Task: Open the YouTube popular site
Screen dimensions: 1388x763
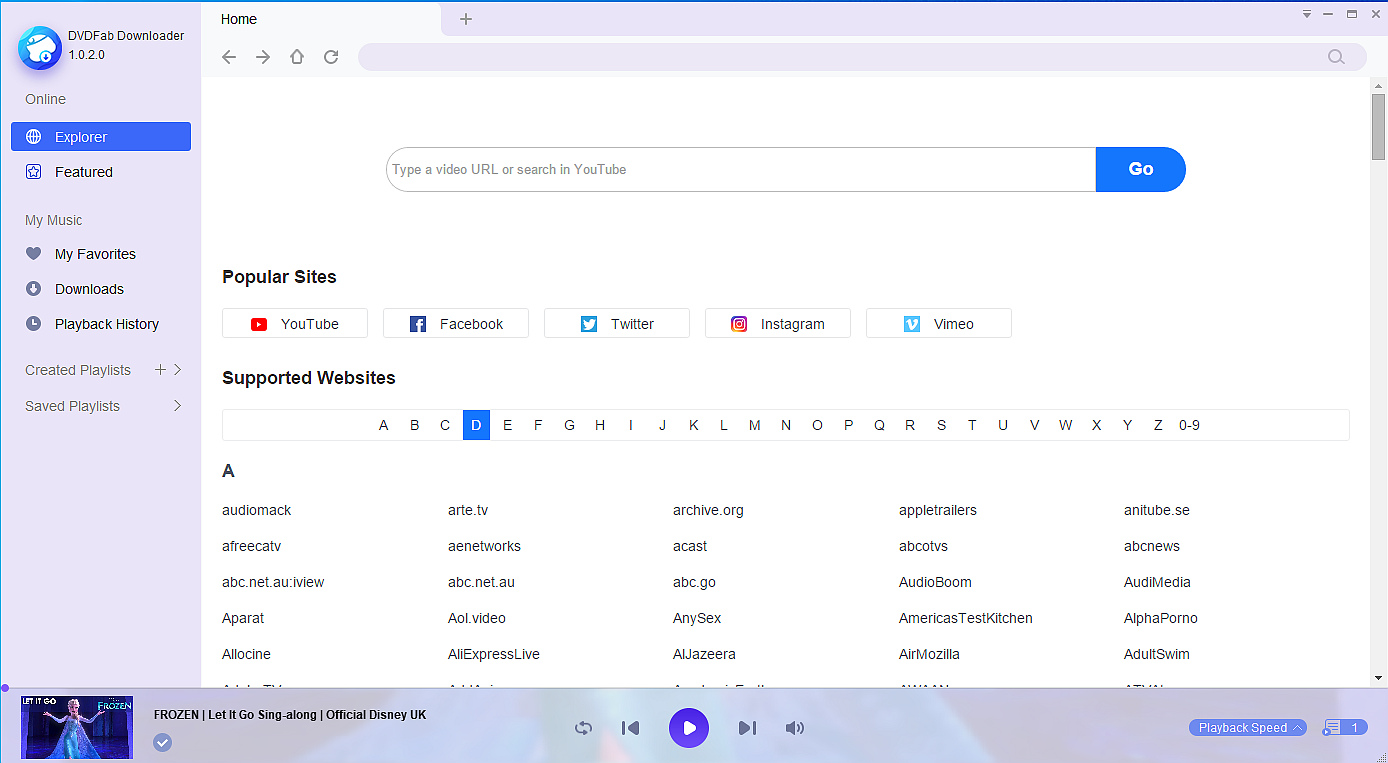Action: pos(295,323)
